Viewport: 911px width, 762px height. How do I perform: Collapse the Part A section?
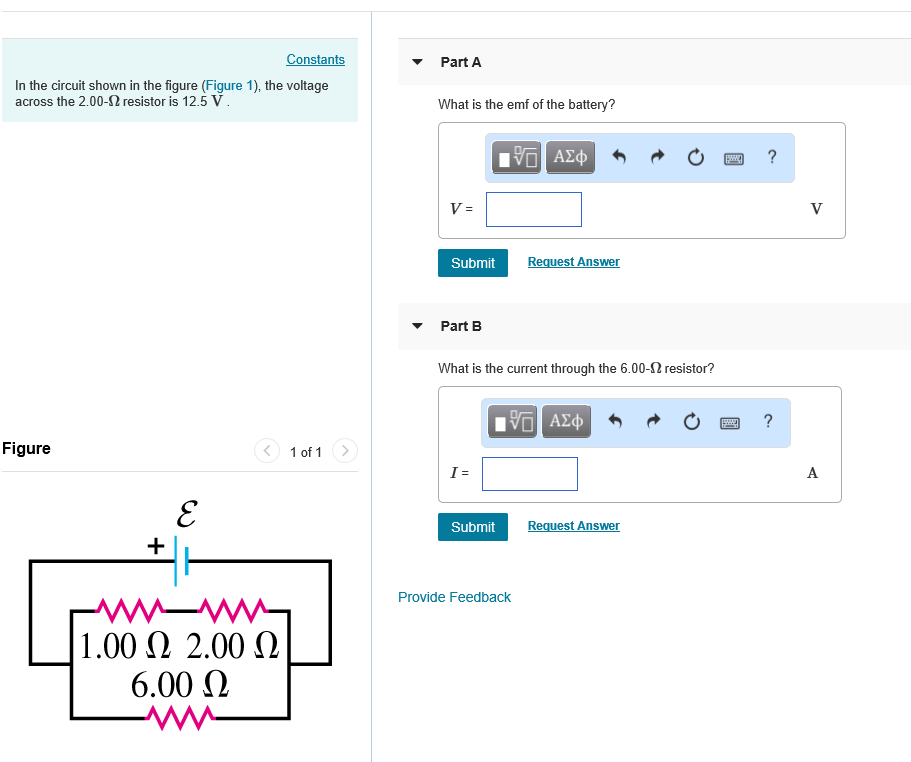[417, 62]
